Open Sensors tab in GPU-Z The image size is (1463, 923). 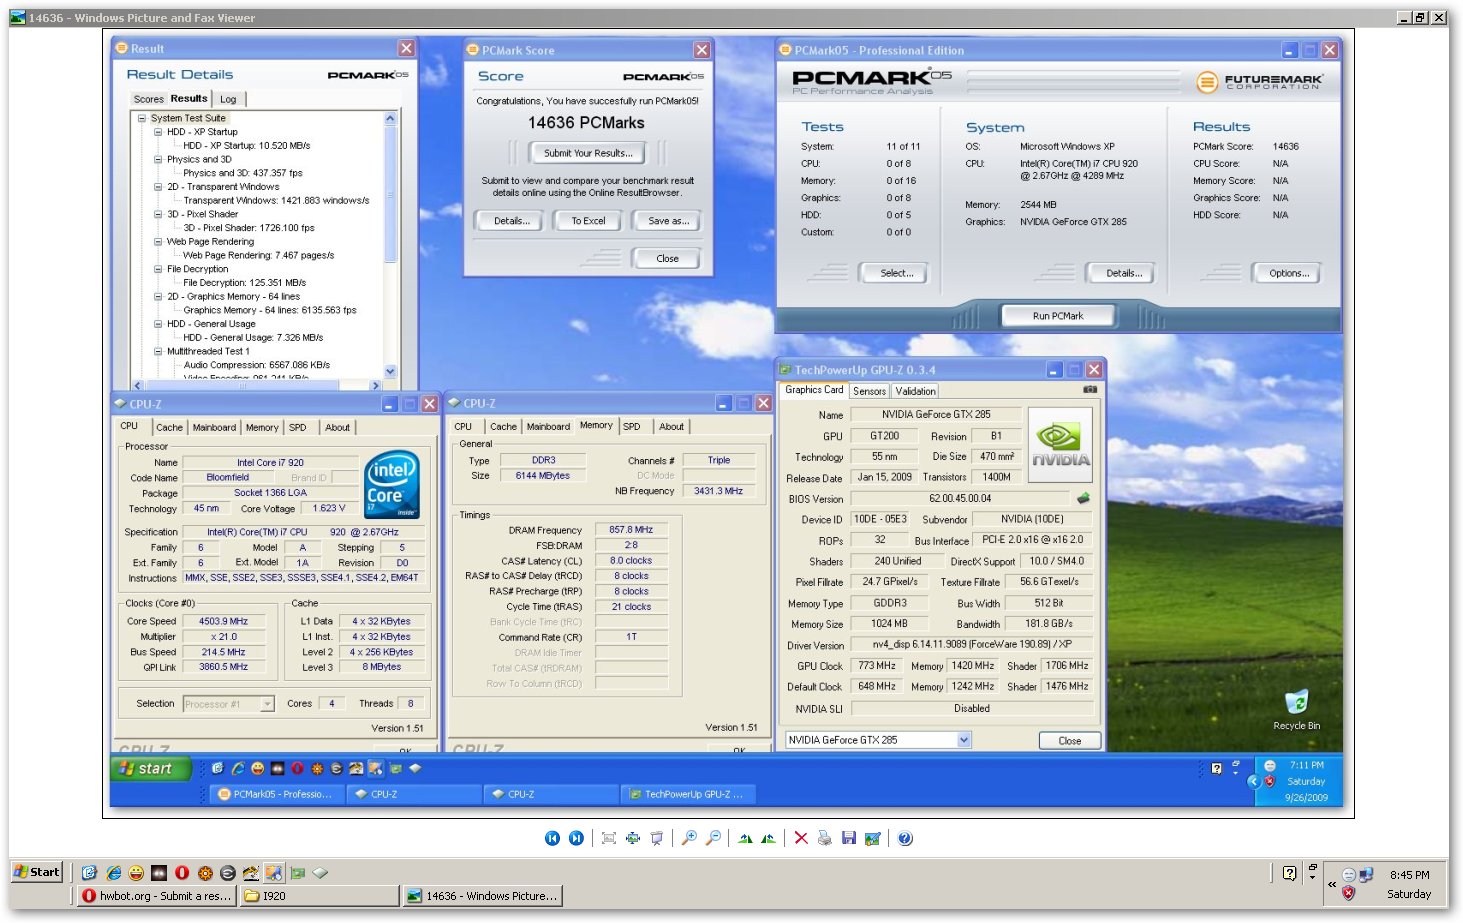869,391
